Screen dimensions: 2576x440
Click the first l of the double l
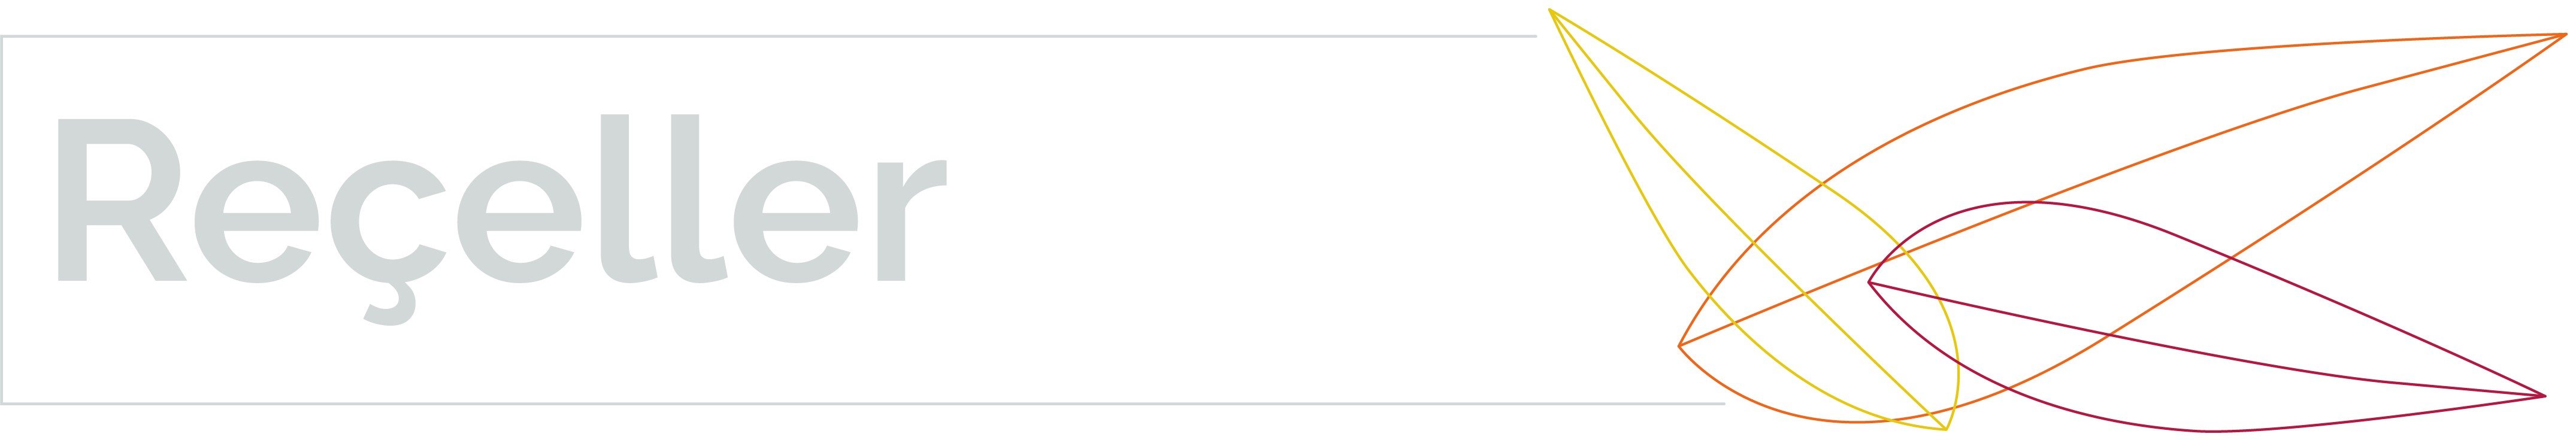627,198
